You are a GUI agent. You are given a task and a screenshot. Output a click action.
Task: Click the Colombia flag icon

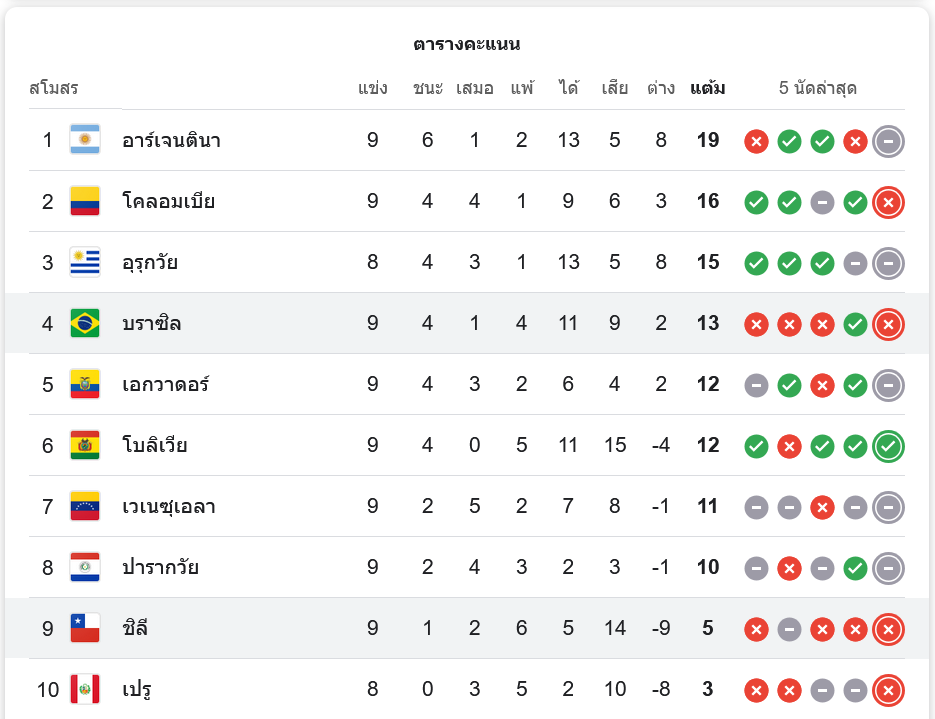(x=85, y=201)
